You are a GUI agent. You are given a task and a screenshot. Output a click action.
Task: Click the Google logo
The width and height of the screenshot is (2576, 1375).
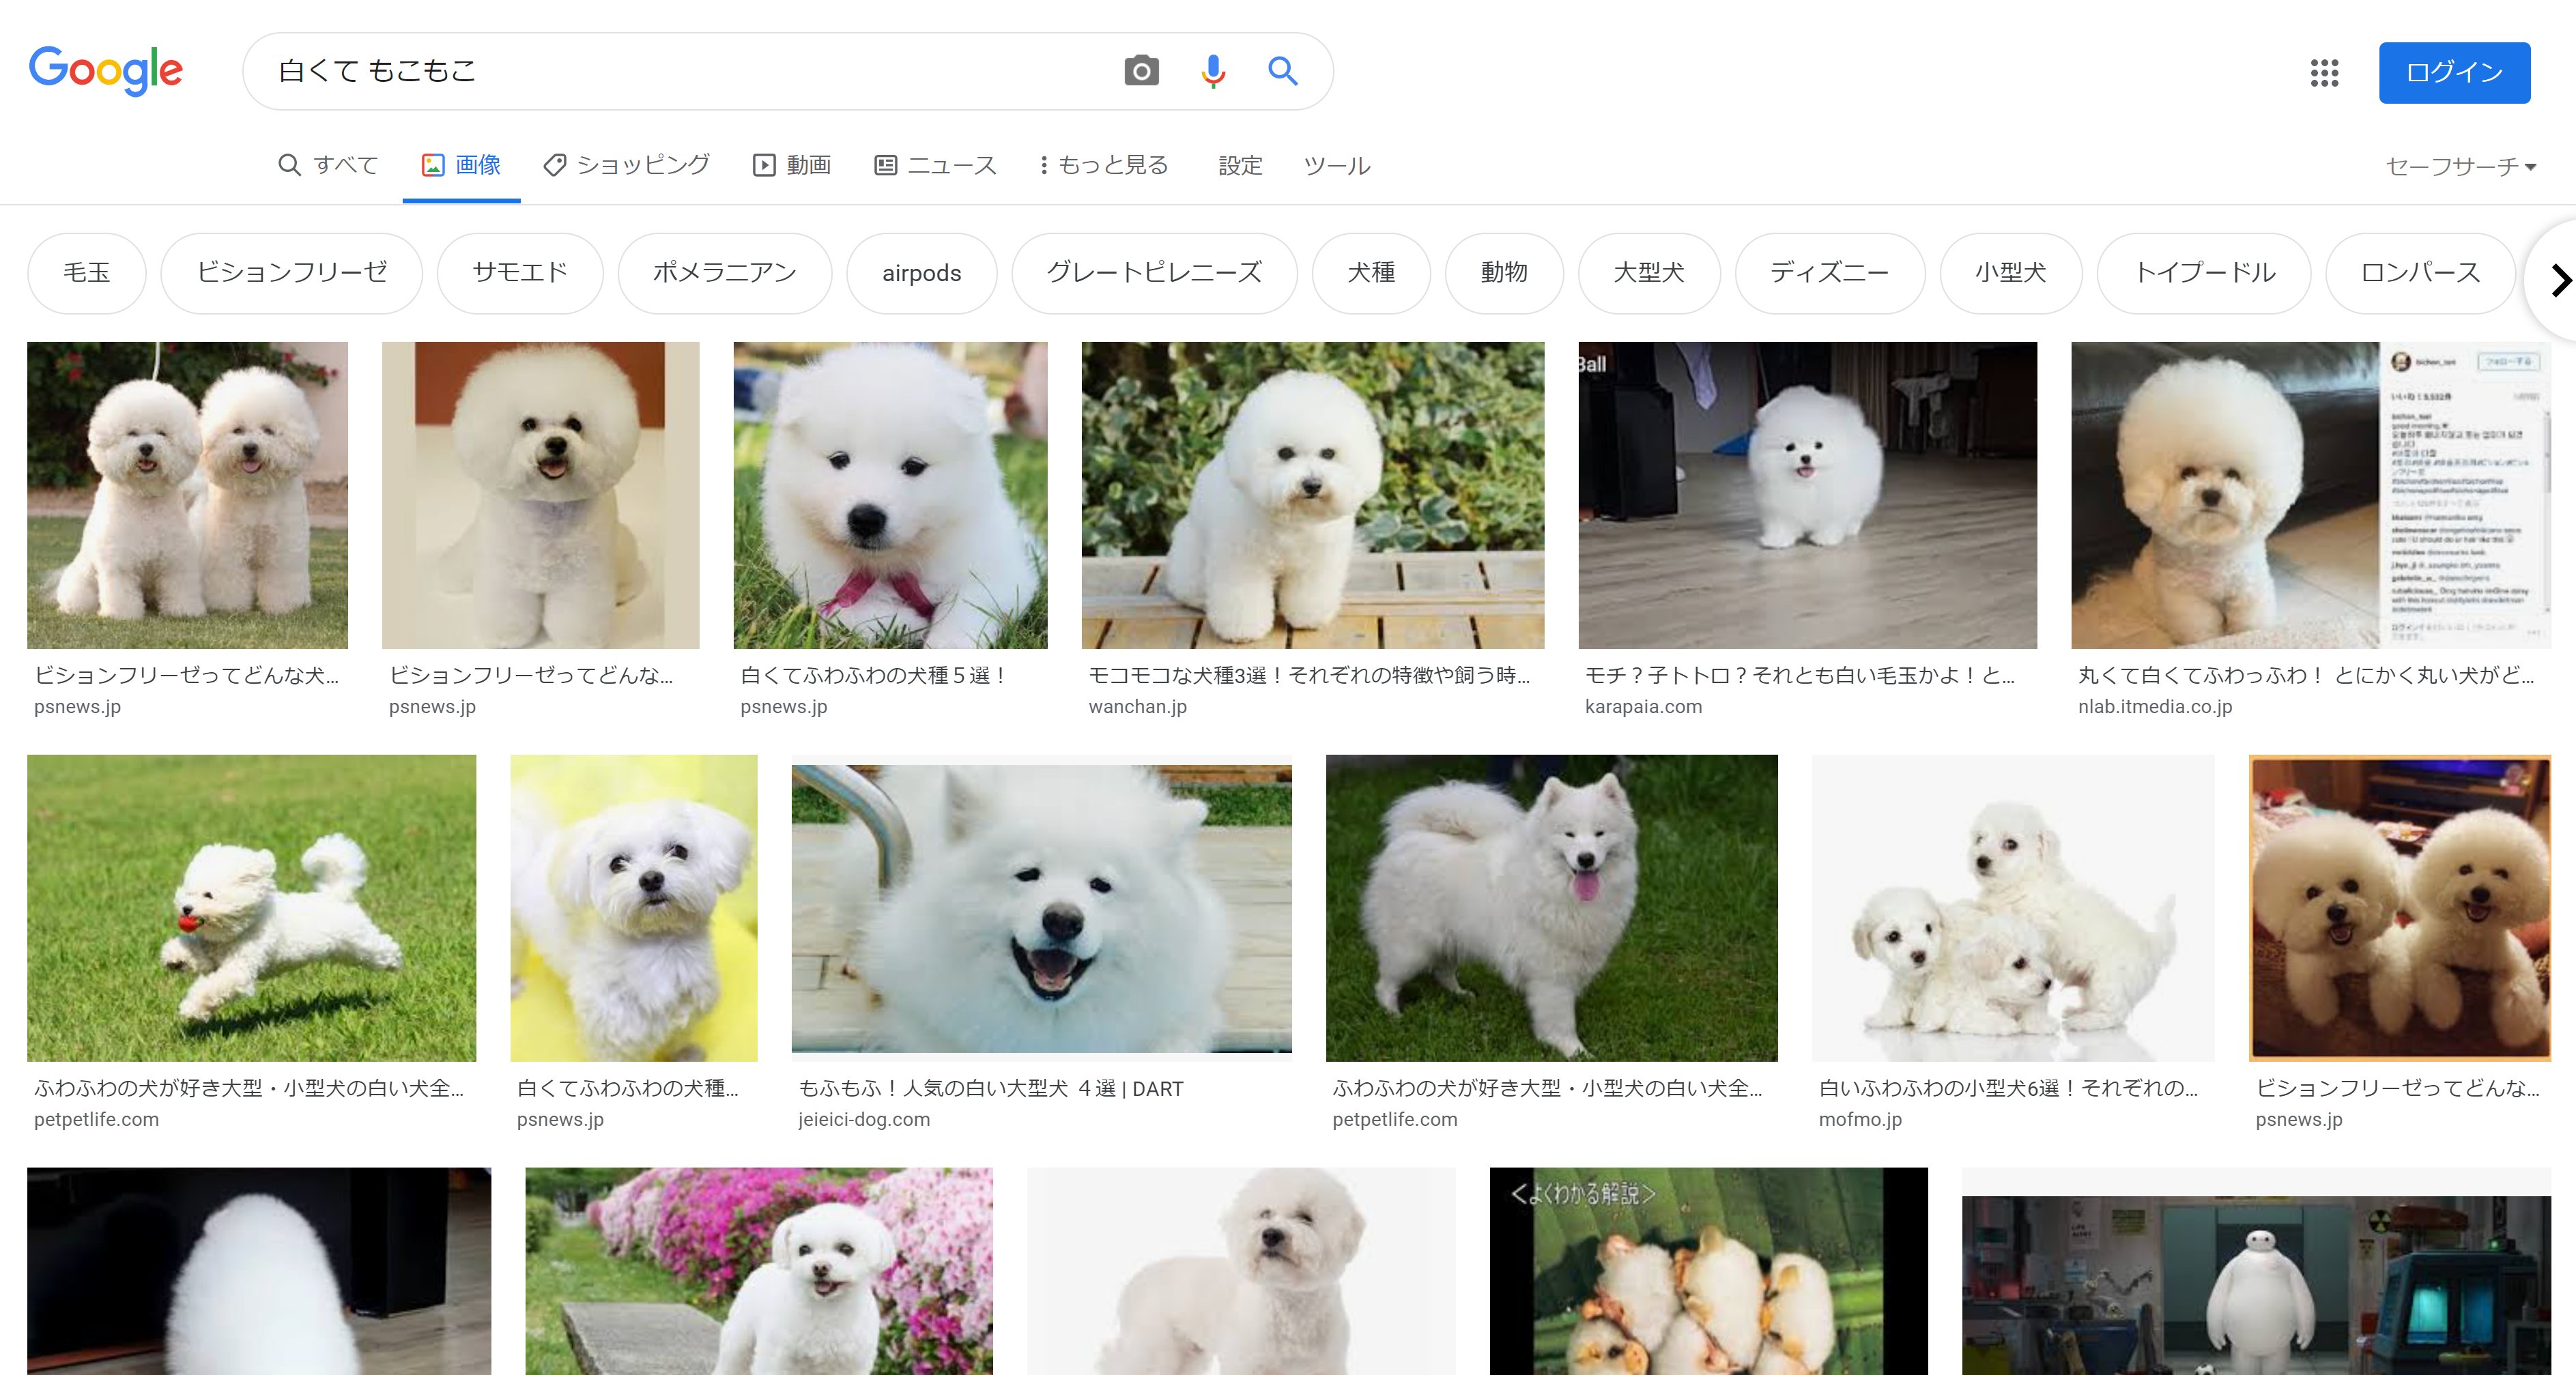point(106,70)
